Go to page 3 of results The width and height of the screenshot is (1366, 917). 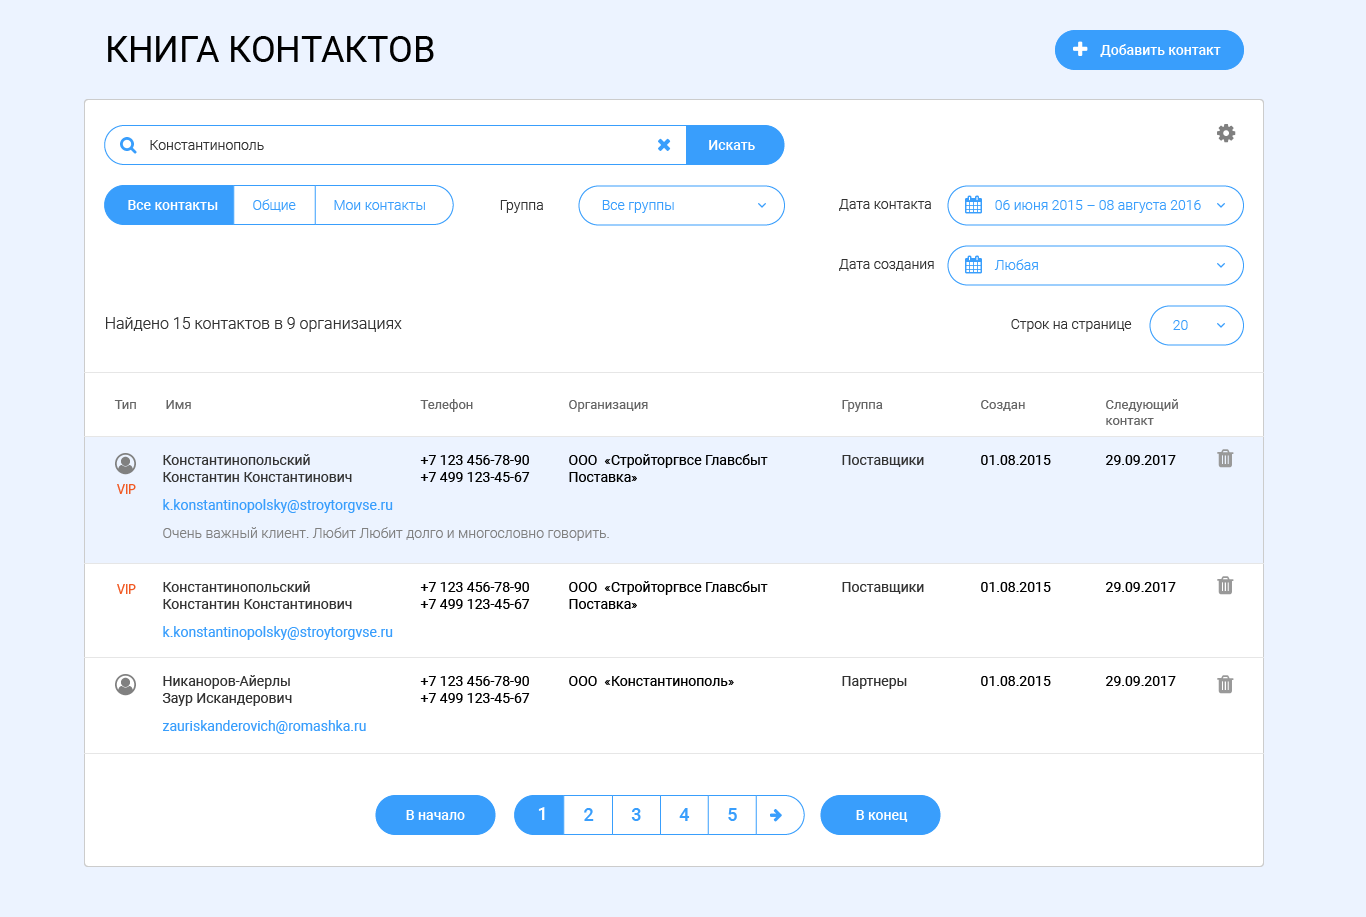point(636,815)
